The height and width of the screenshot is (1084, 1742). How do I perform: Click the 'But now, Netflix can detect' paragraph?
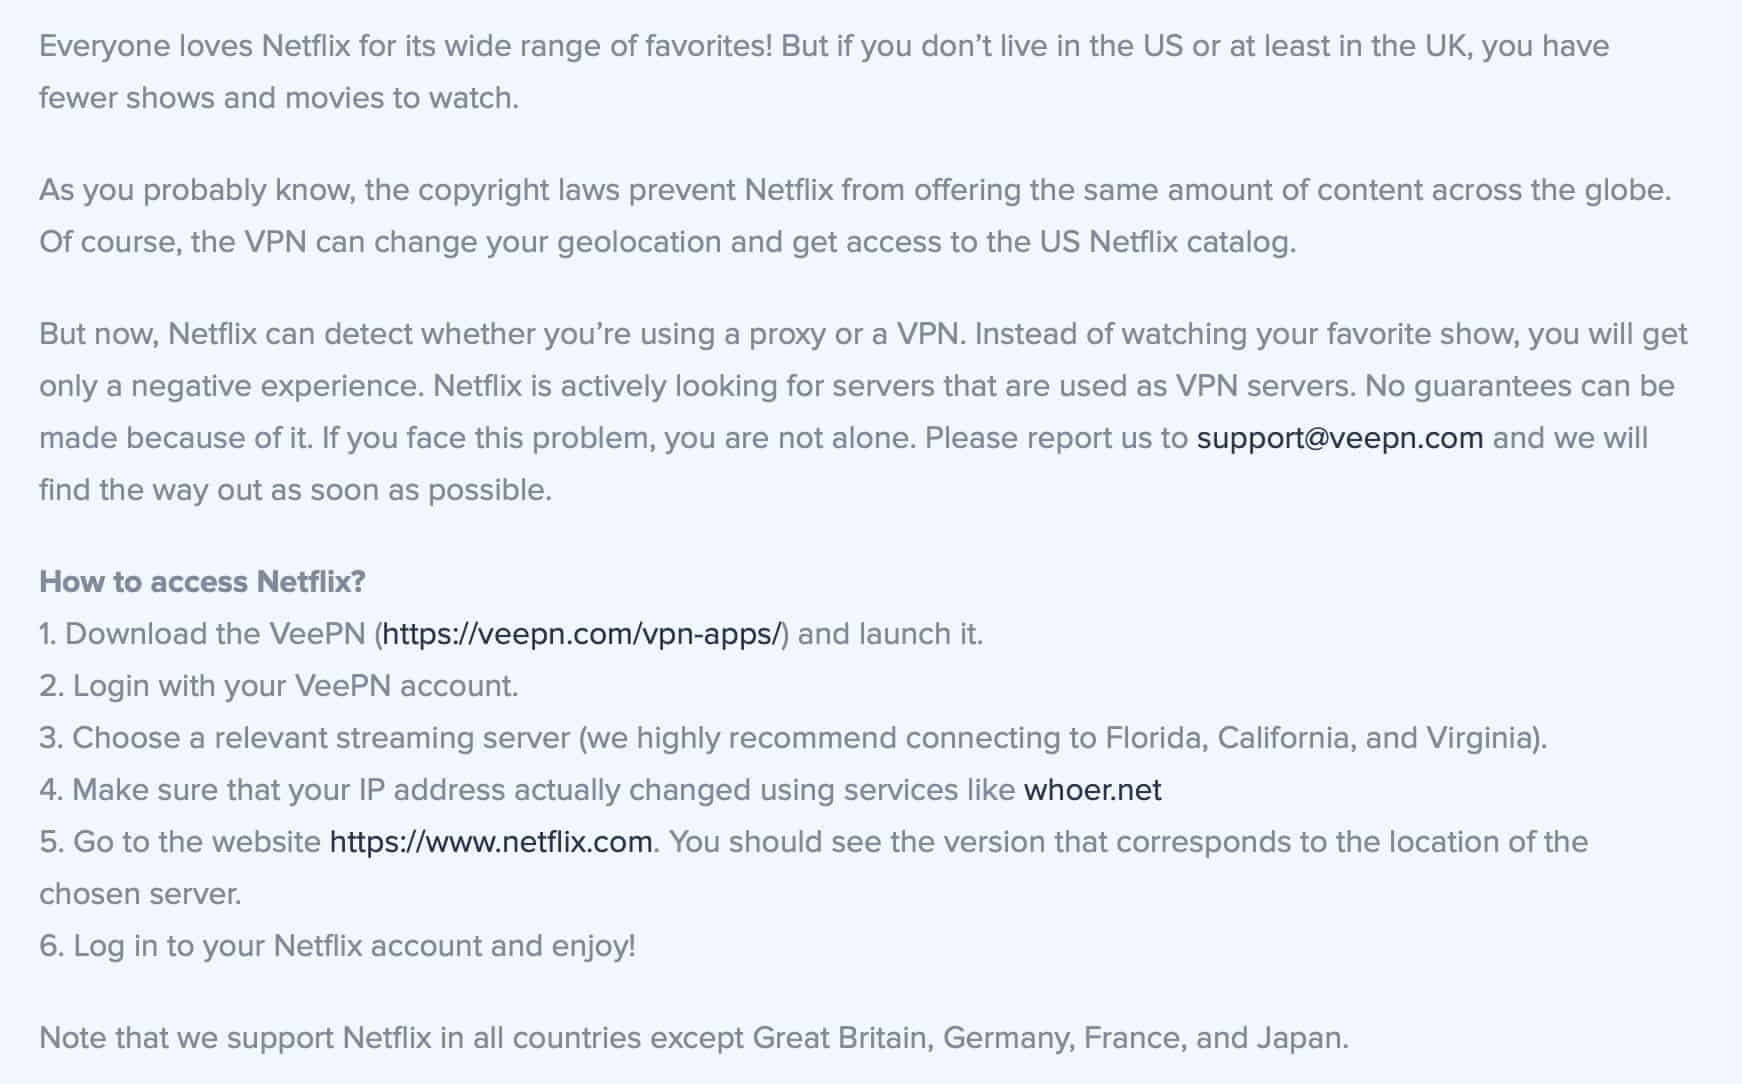863,412
